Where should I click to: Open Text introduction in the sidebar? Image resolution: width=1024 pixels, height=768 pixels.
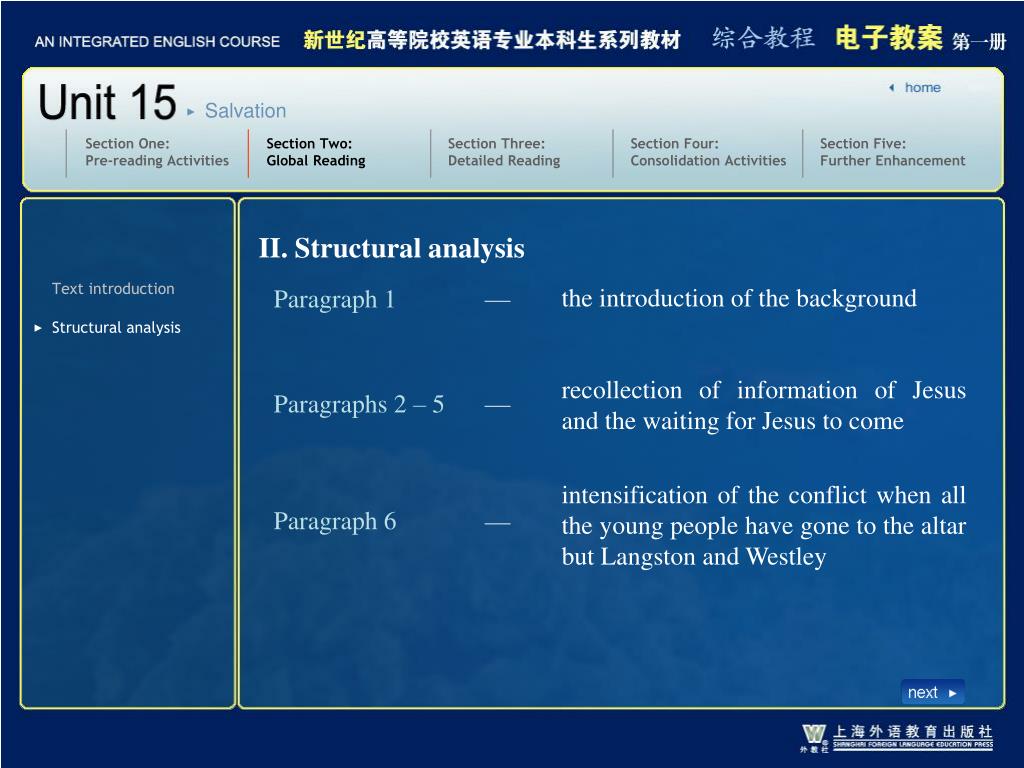pyautogui.click(x=113, y=289)
